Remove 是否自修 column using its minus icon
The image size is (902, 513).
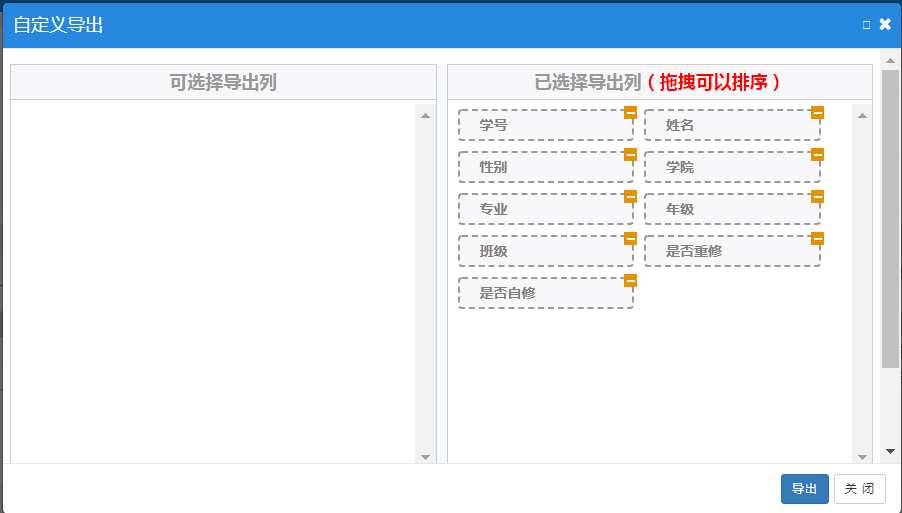point(630,281)
